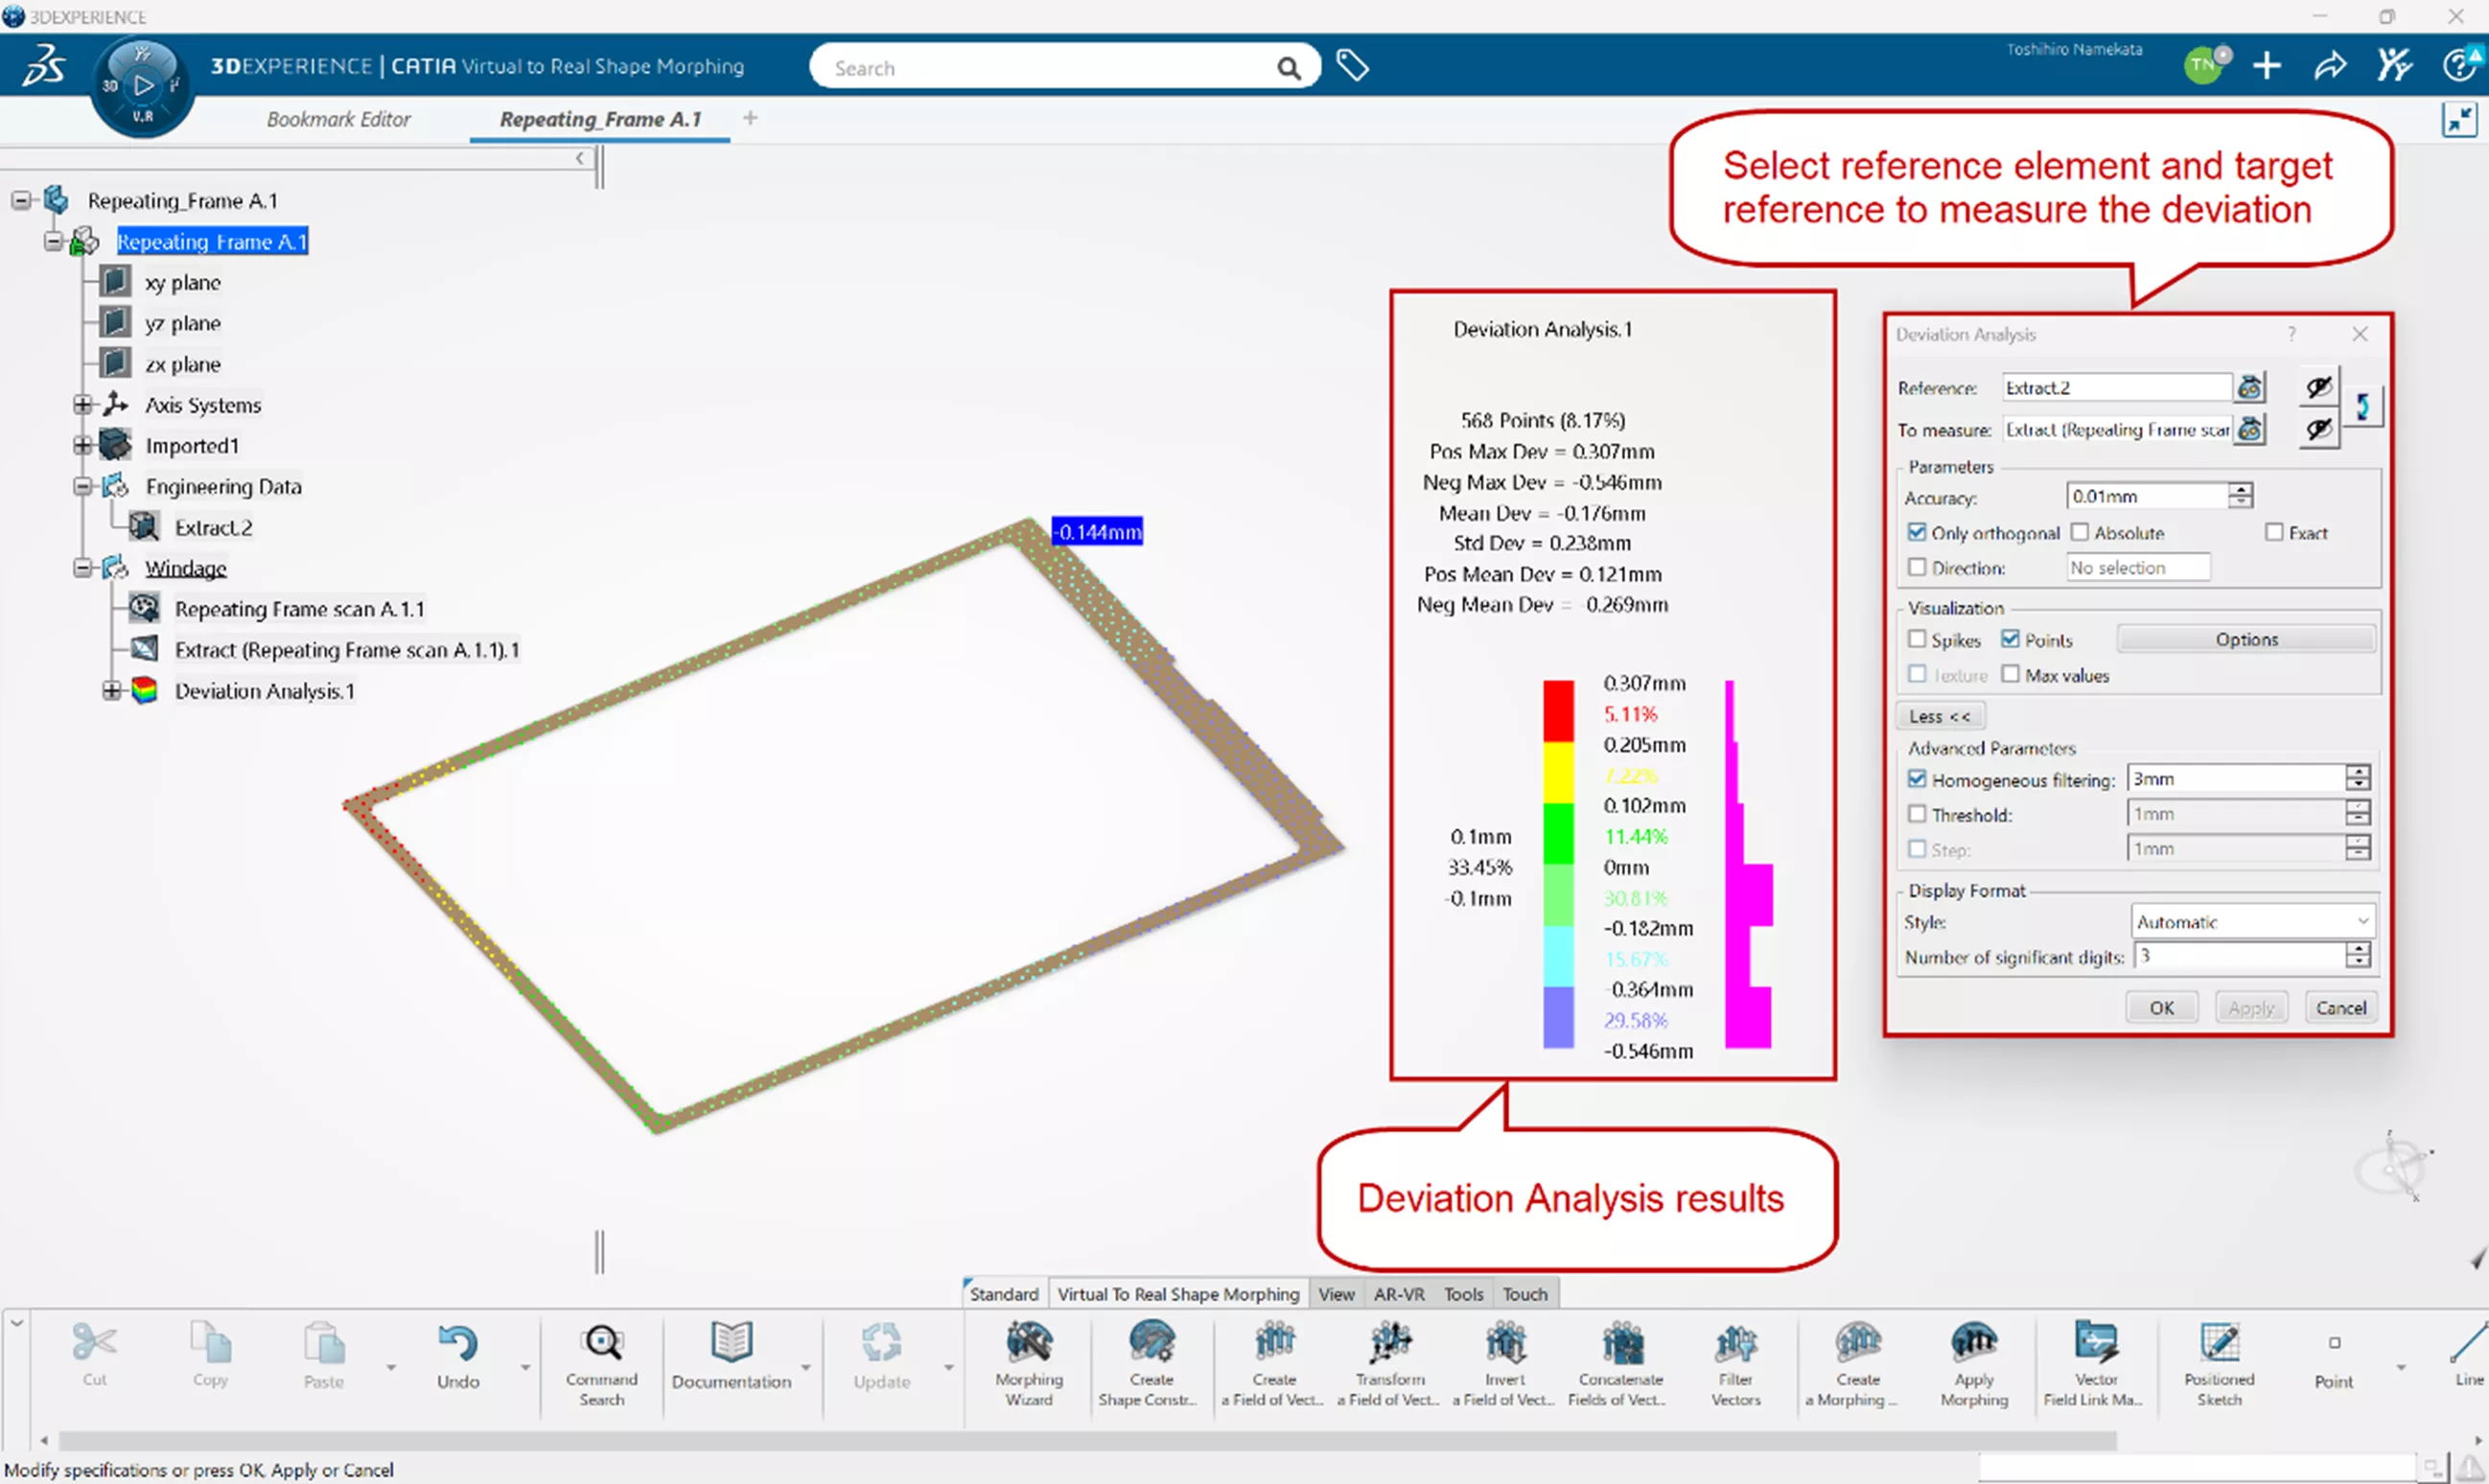Click the tag icon beside search bar
This screenshot has height=1484, width=2489.
1352,66
